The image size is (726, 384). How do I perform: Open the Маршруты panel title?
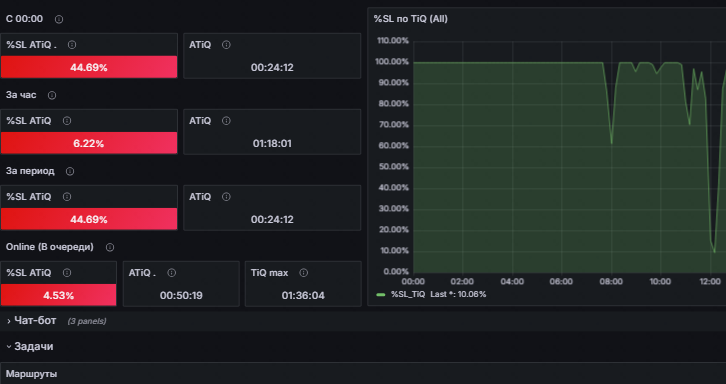pyautogui.click(x=31, y=374)
